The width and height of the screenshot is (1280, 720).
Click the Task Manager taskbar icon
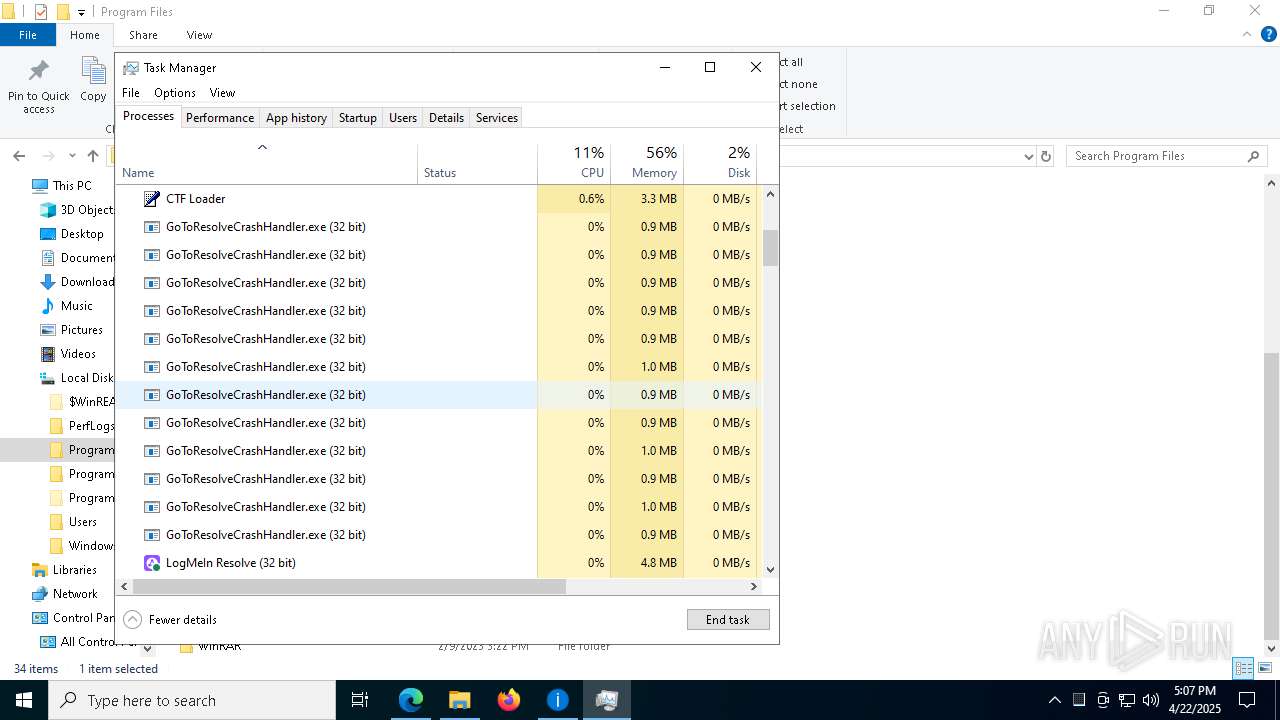click(606, 700)
